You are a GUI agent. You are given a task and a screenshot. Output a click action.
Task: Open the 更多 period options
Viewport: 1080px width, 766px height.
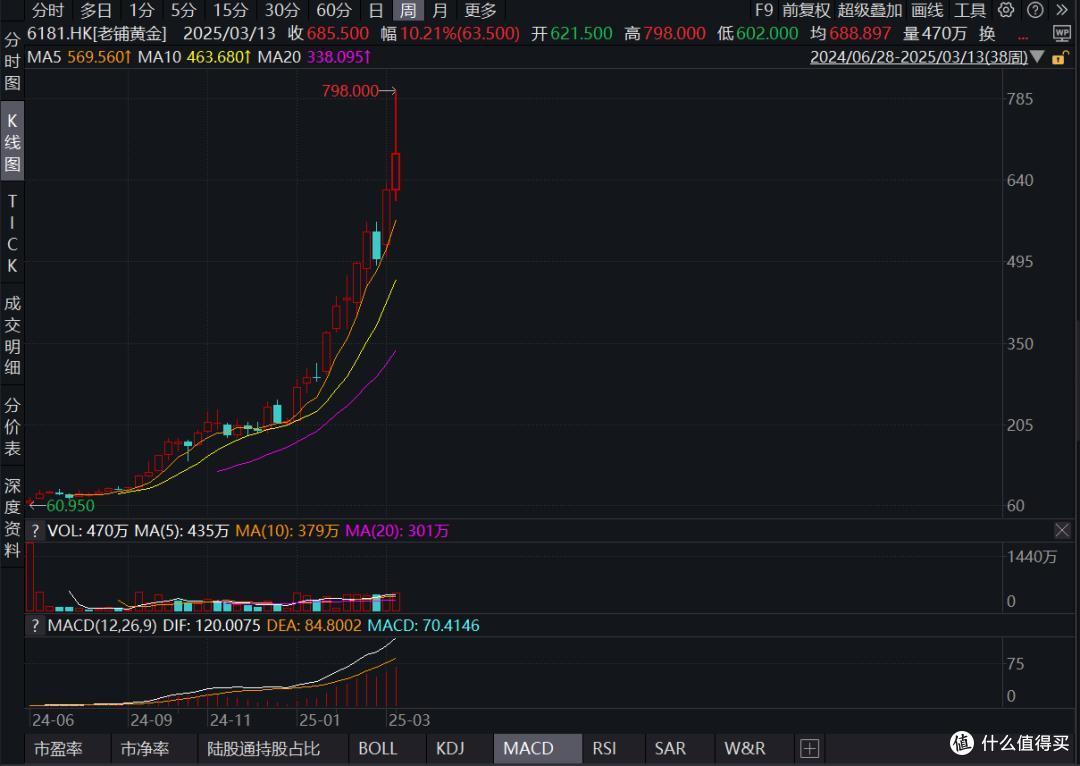(x=480, y=10)
